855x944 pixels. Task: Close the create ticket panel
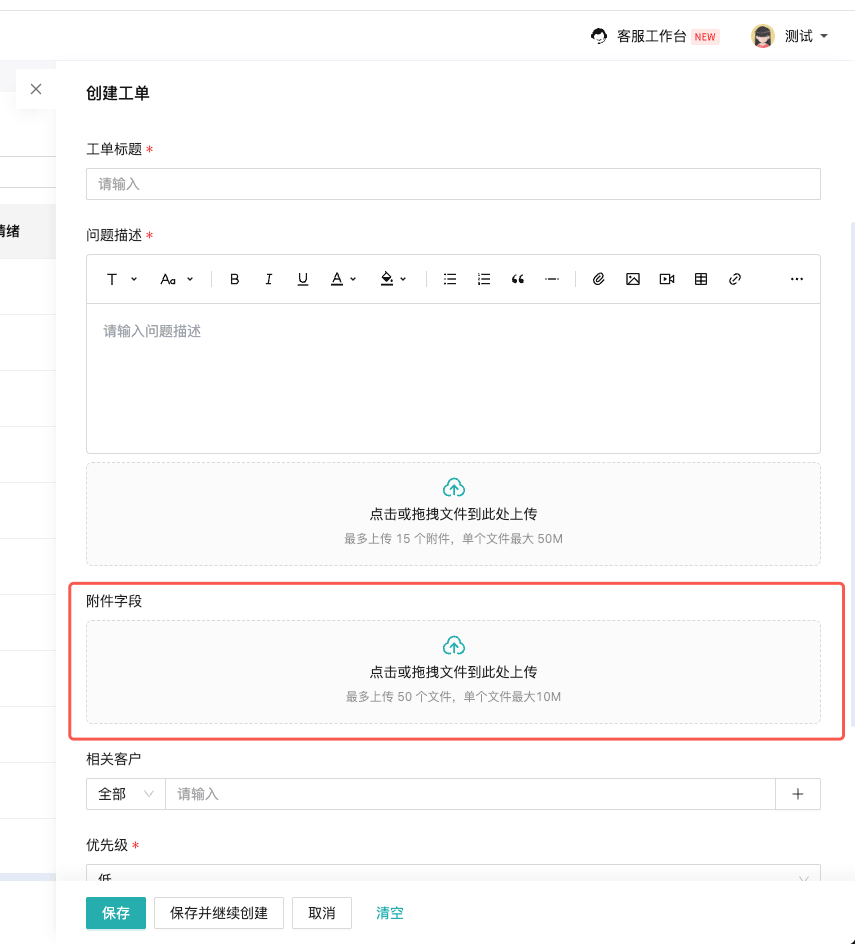coord(36,89)
